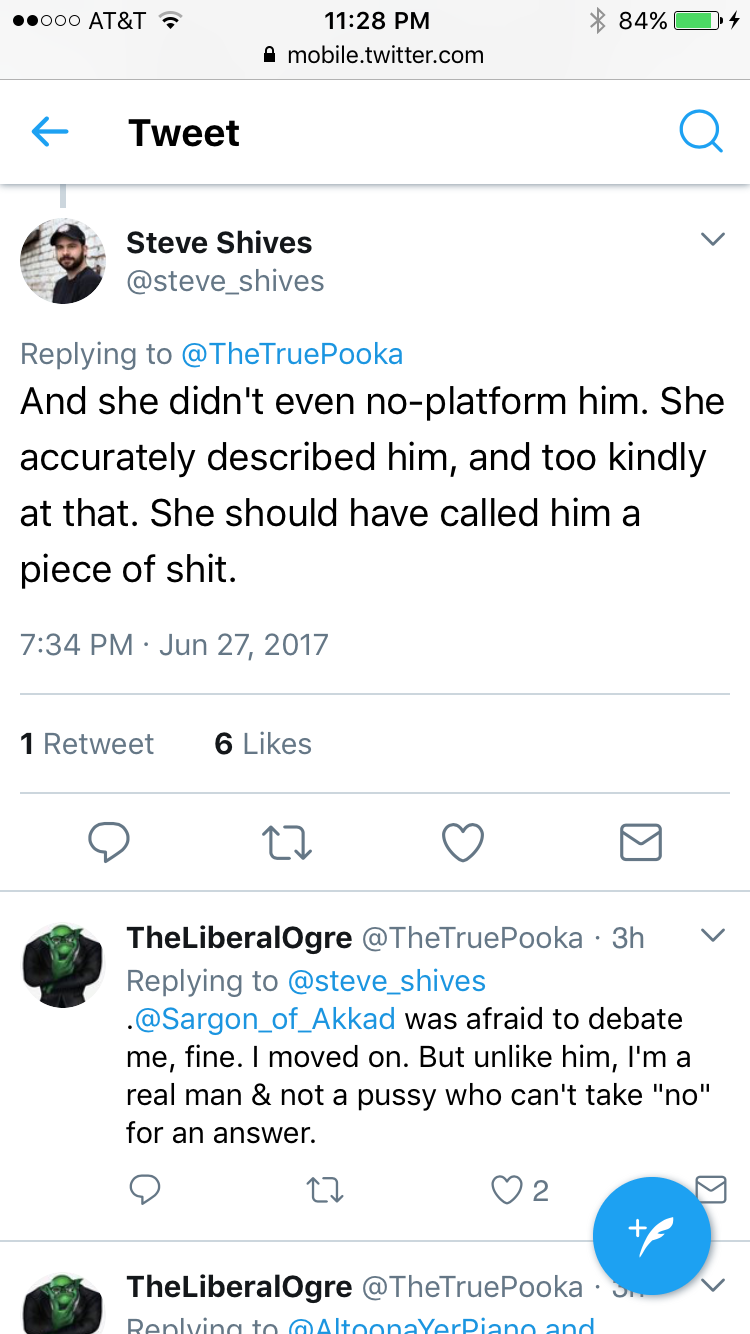View the 1 Retweet list
Viewport: 750px width, 1334px height.
(87, 744)
